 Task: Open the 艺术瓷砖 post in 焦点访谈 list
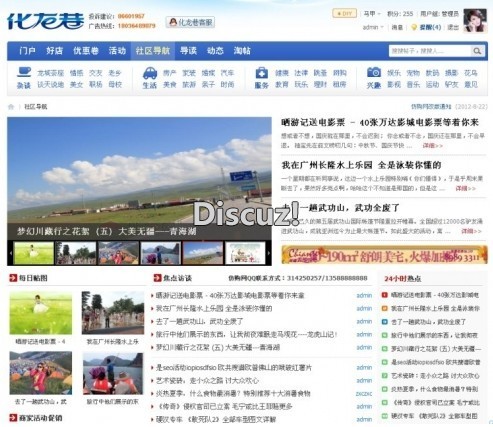click(x=207, y=380)
